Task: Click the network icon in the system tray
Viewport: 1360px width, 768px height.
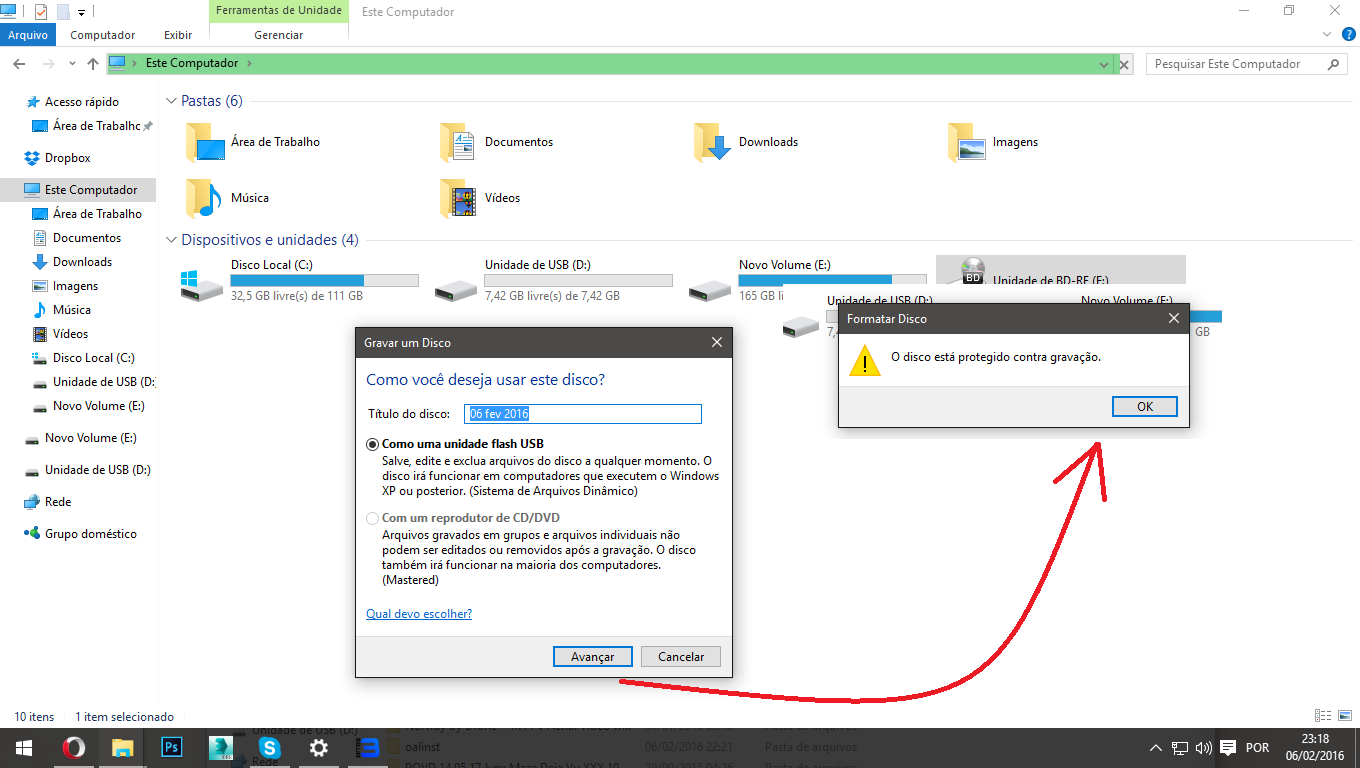Action: (1180, 748)
